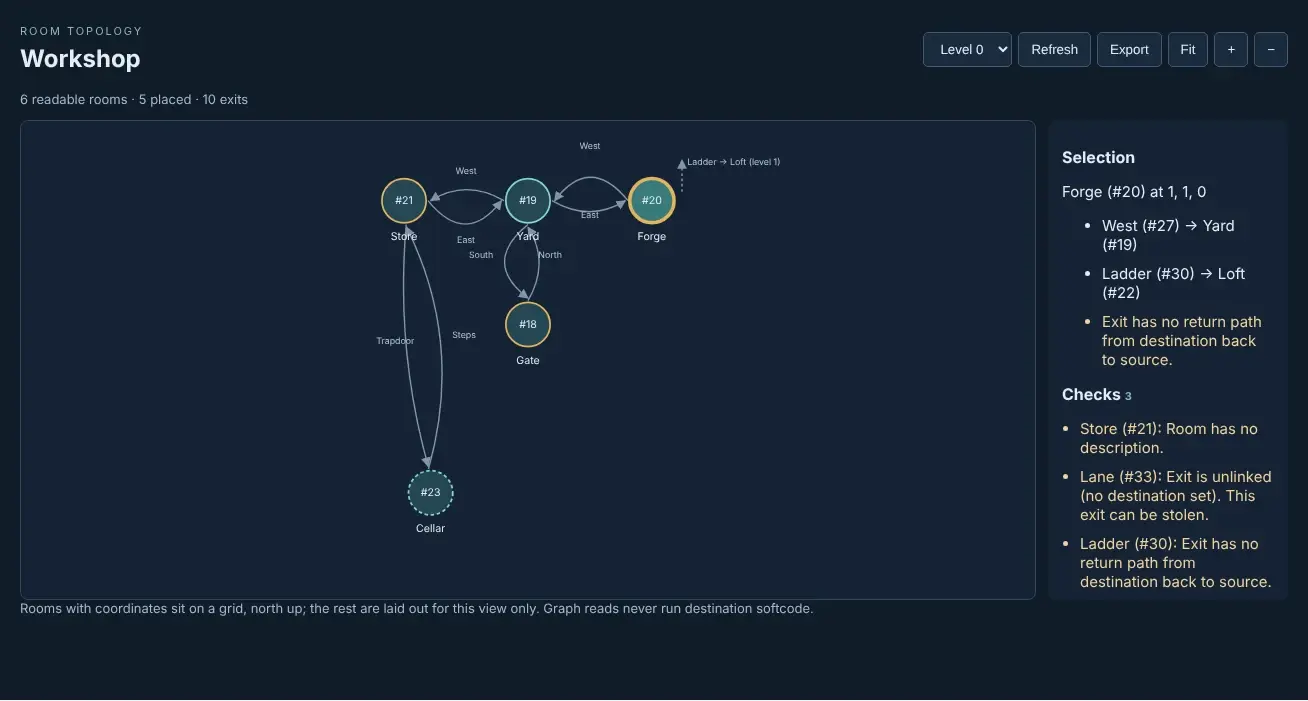
Task: Click the East label between Yard and Forge
Action: pos(590,215)
